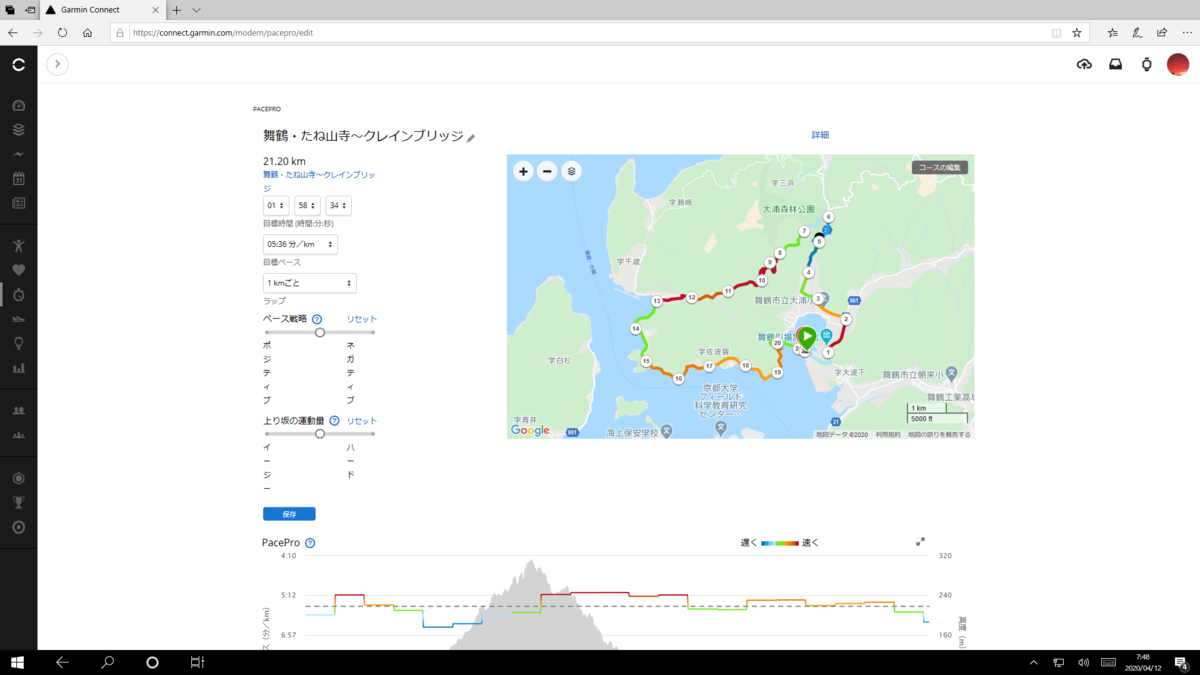The width and height of the screenshot is (1200, 675).
Task: Open the minutes dropdown showing 58
Action: click(x=307, y=205)
